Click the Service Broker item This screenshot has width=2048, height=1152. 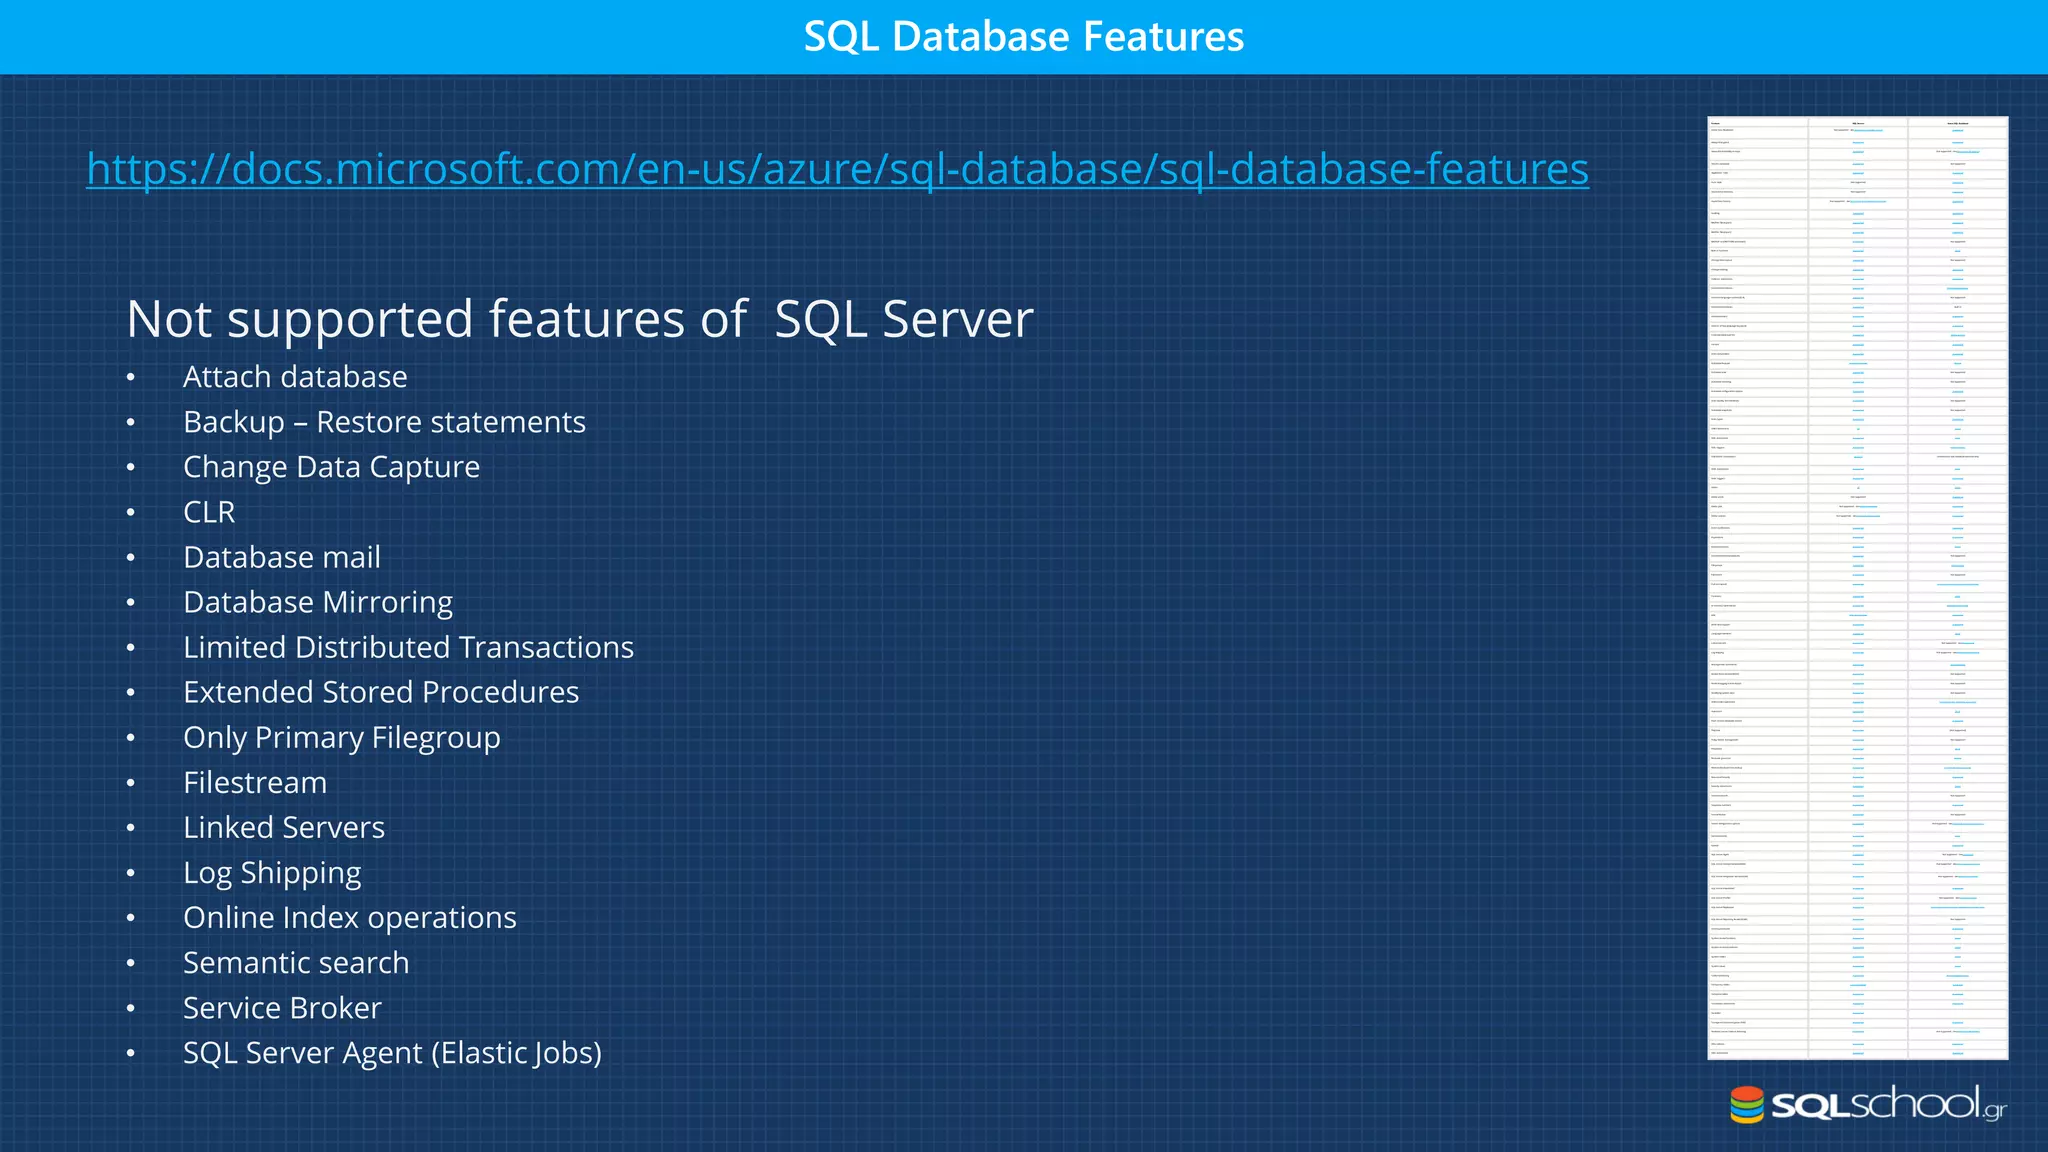tap(282, 1008)
